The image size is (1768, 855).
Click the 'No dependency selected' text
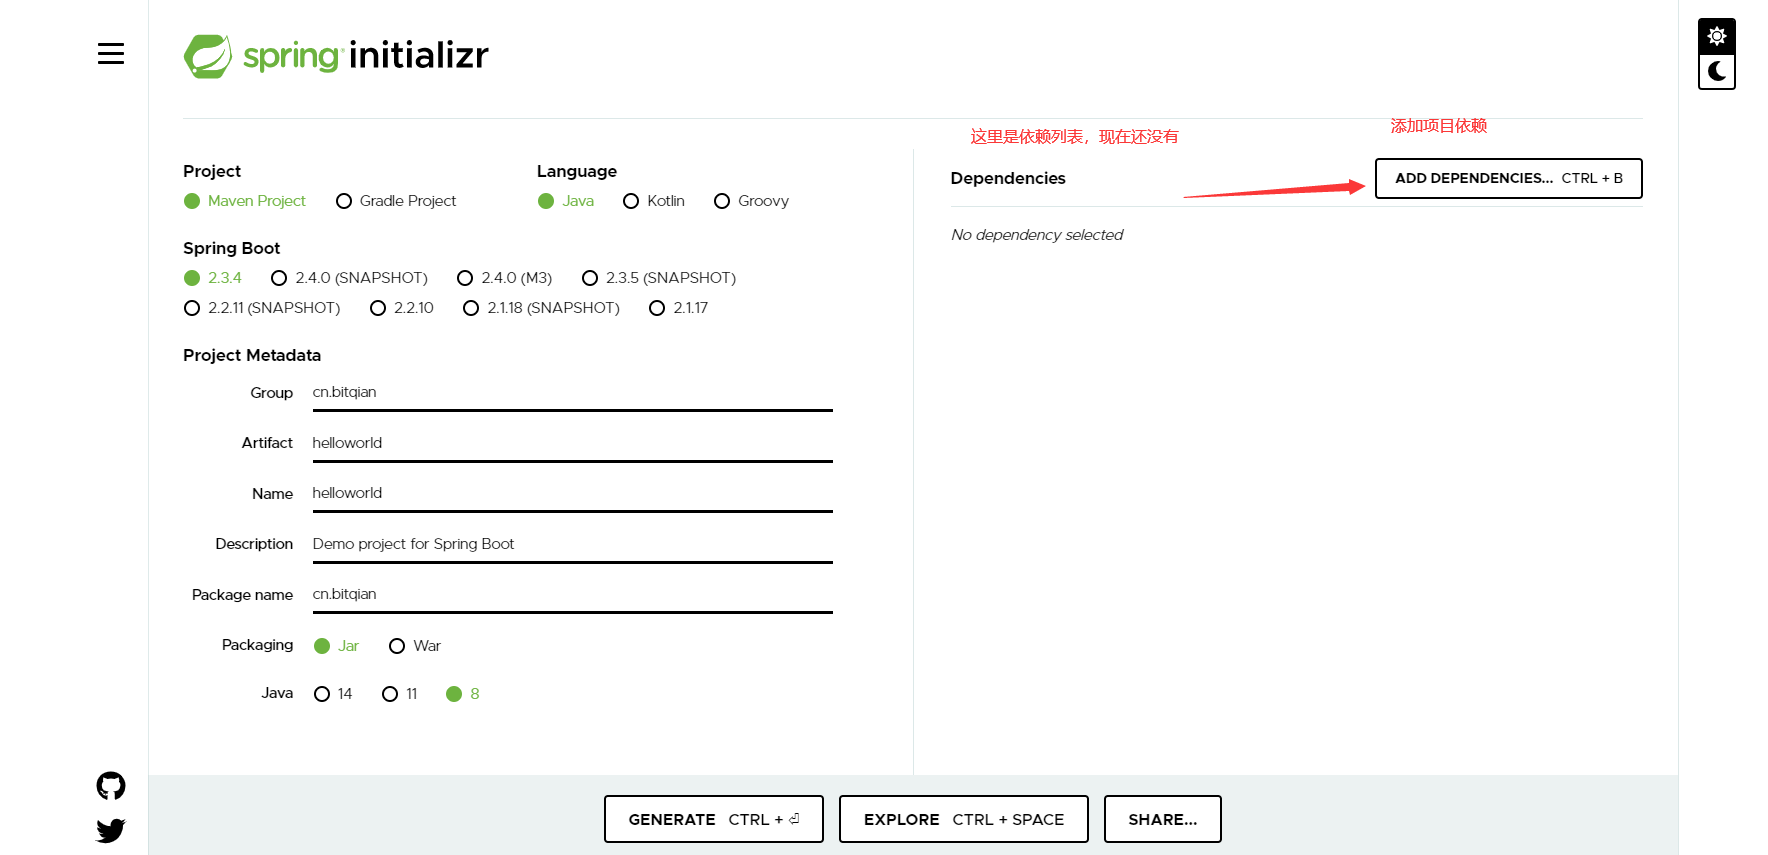[x=1037, y=235]
